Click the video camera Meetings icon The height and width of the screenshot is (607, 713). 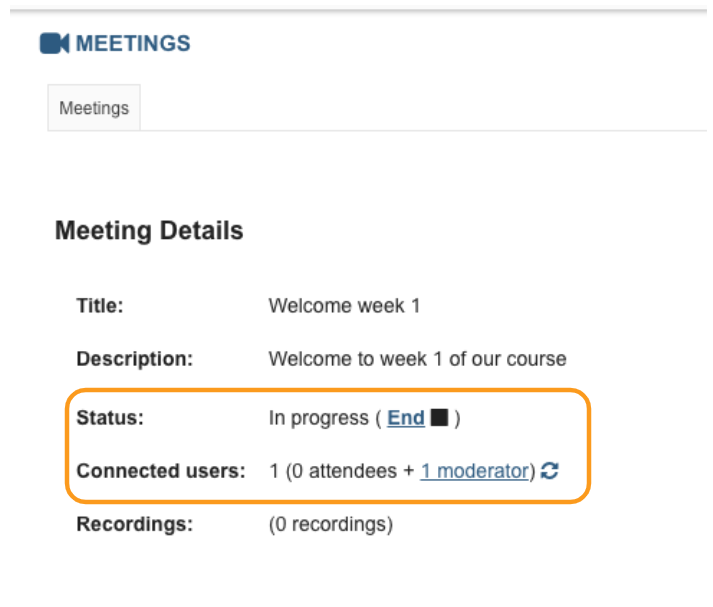(x=55, y=44)
